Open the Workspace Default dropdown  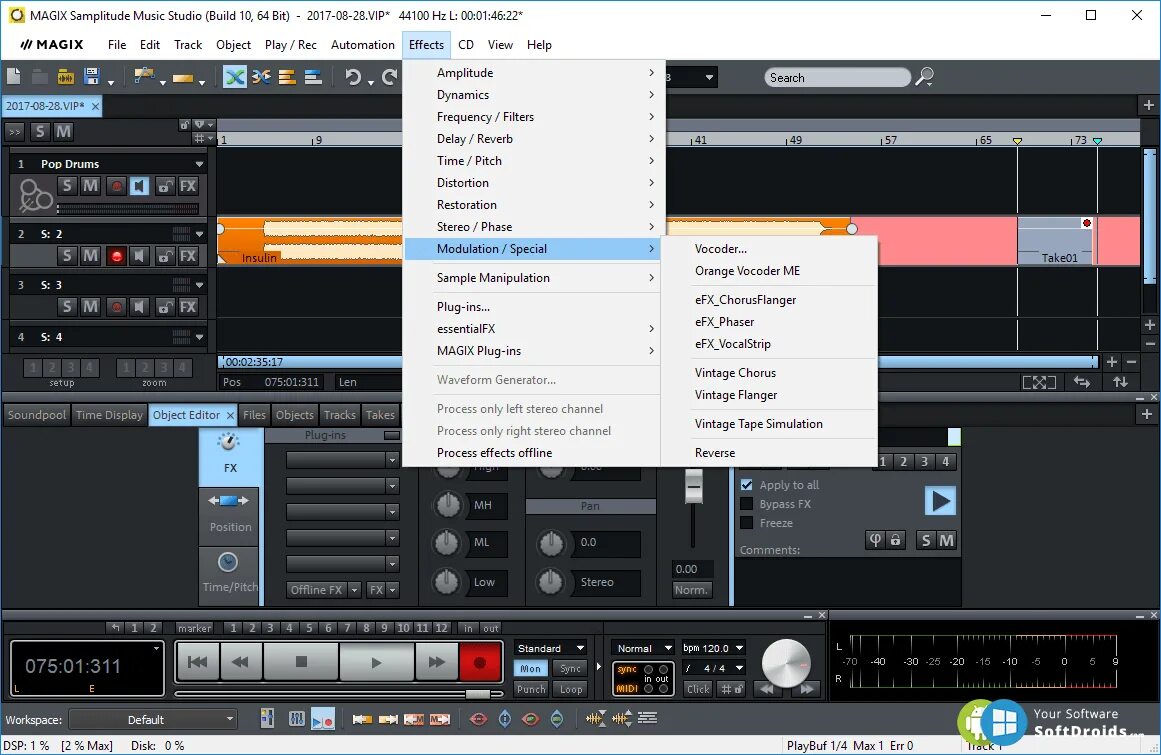tap(153, 719)
